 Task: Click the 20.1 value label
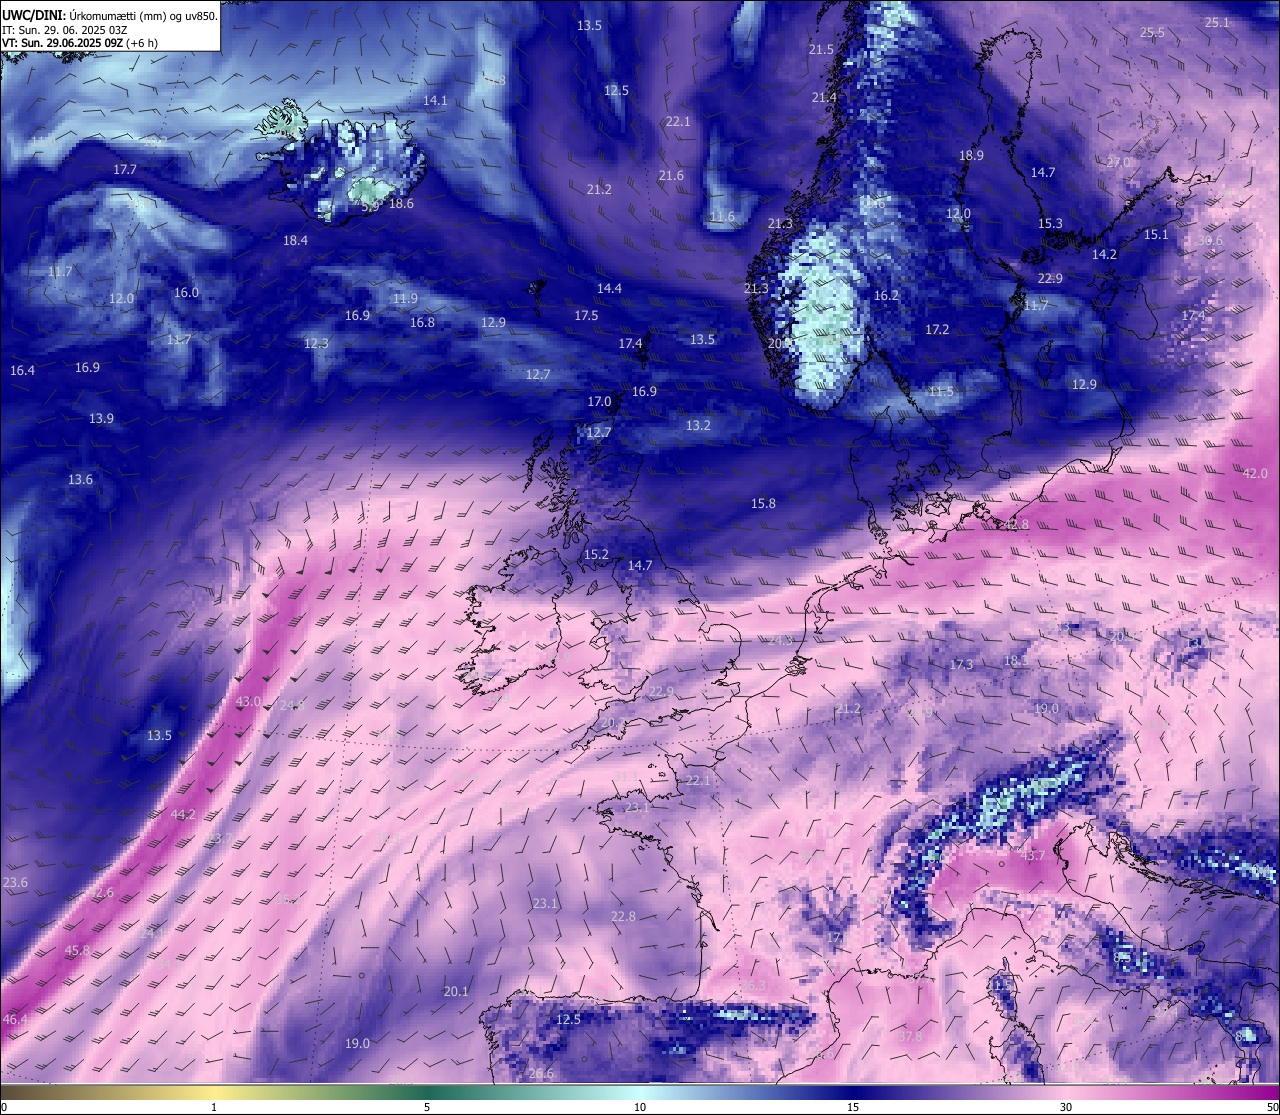pos(455,991)
